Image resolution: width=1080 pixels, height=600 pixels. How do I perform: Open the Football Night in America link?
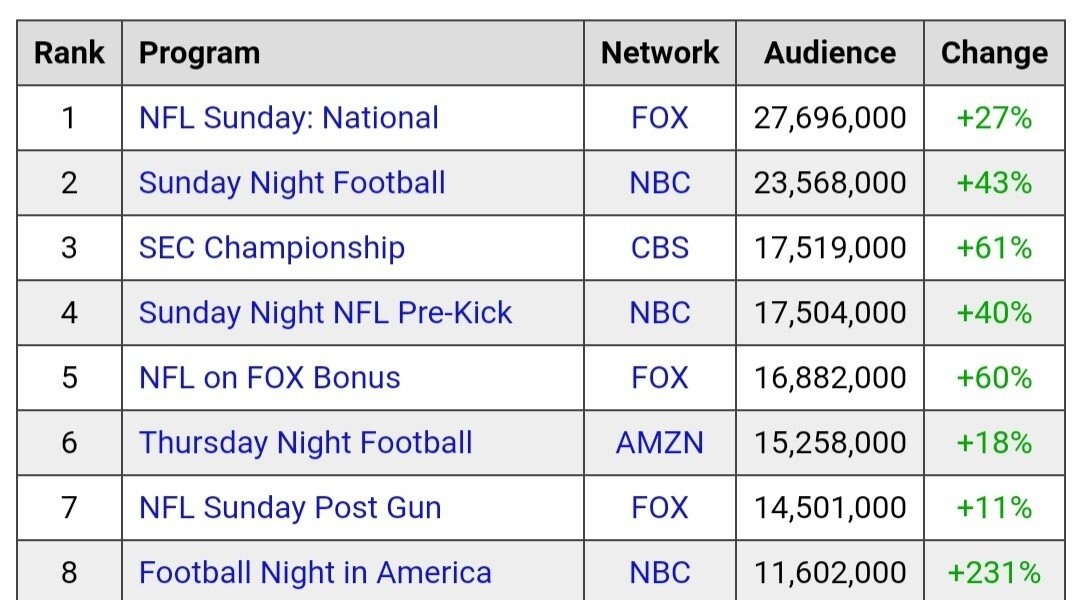(x=315, y=573)
